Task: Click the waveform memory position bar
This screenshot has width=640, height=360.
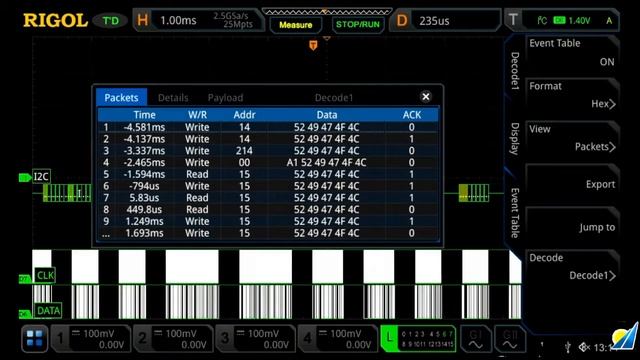Action: pos(327,12)
